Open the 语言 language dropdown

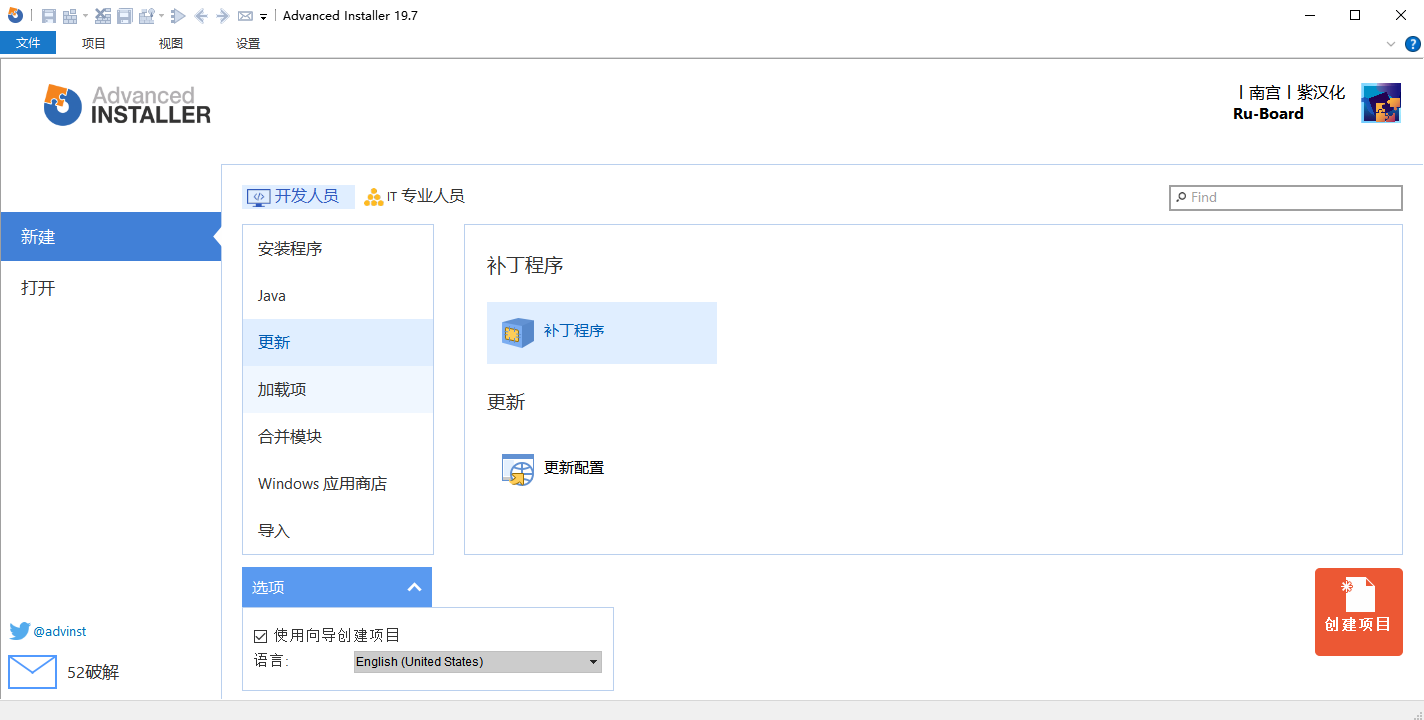coord(593,661)
